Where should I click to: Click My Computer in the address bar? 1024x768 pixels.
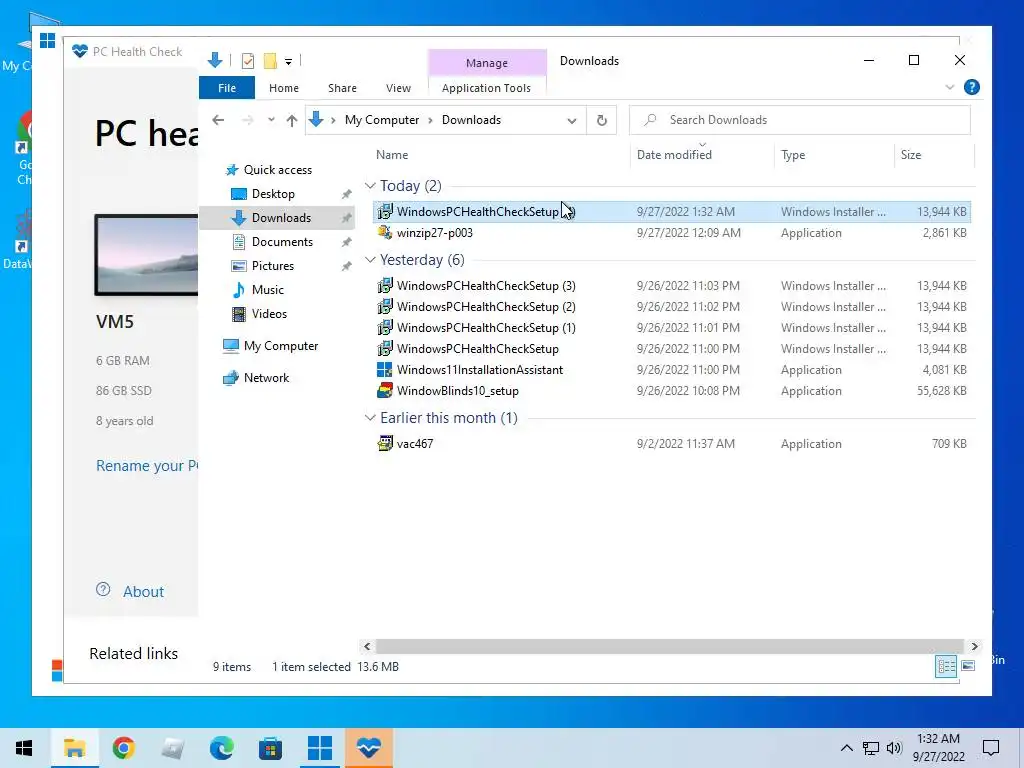click(382, 120)
